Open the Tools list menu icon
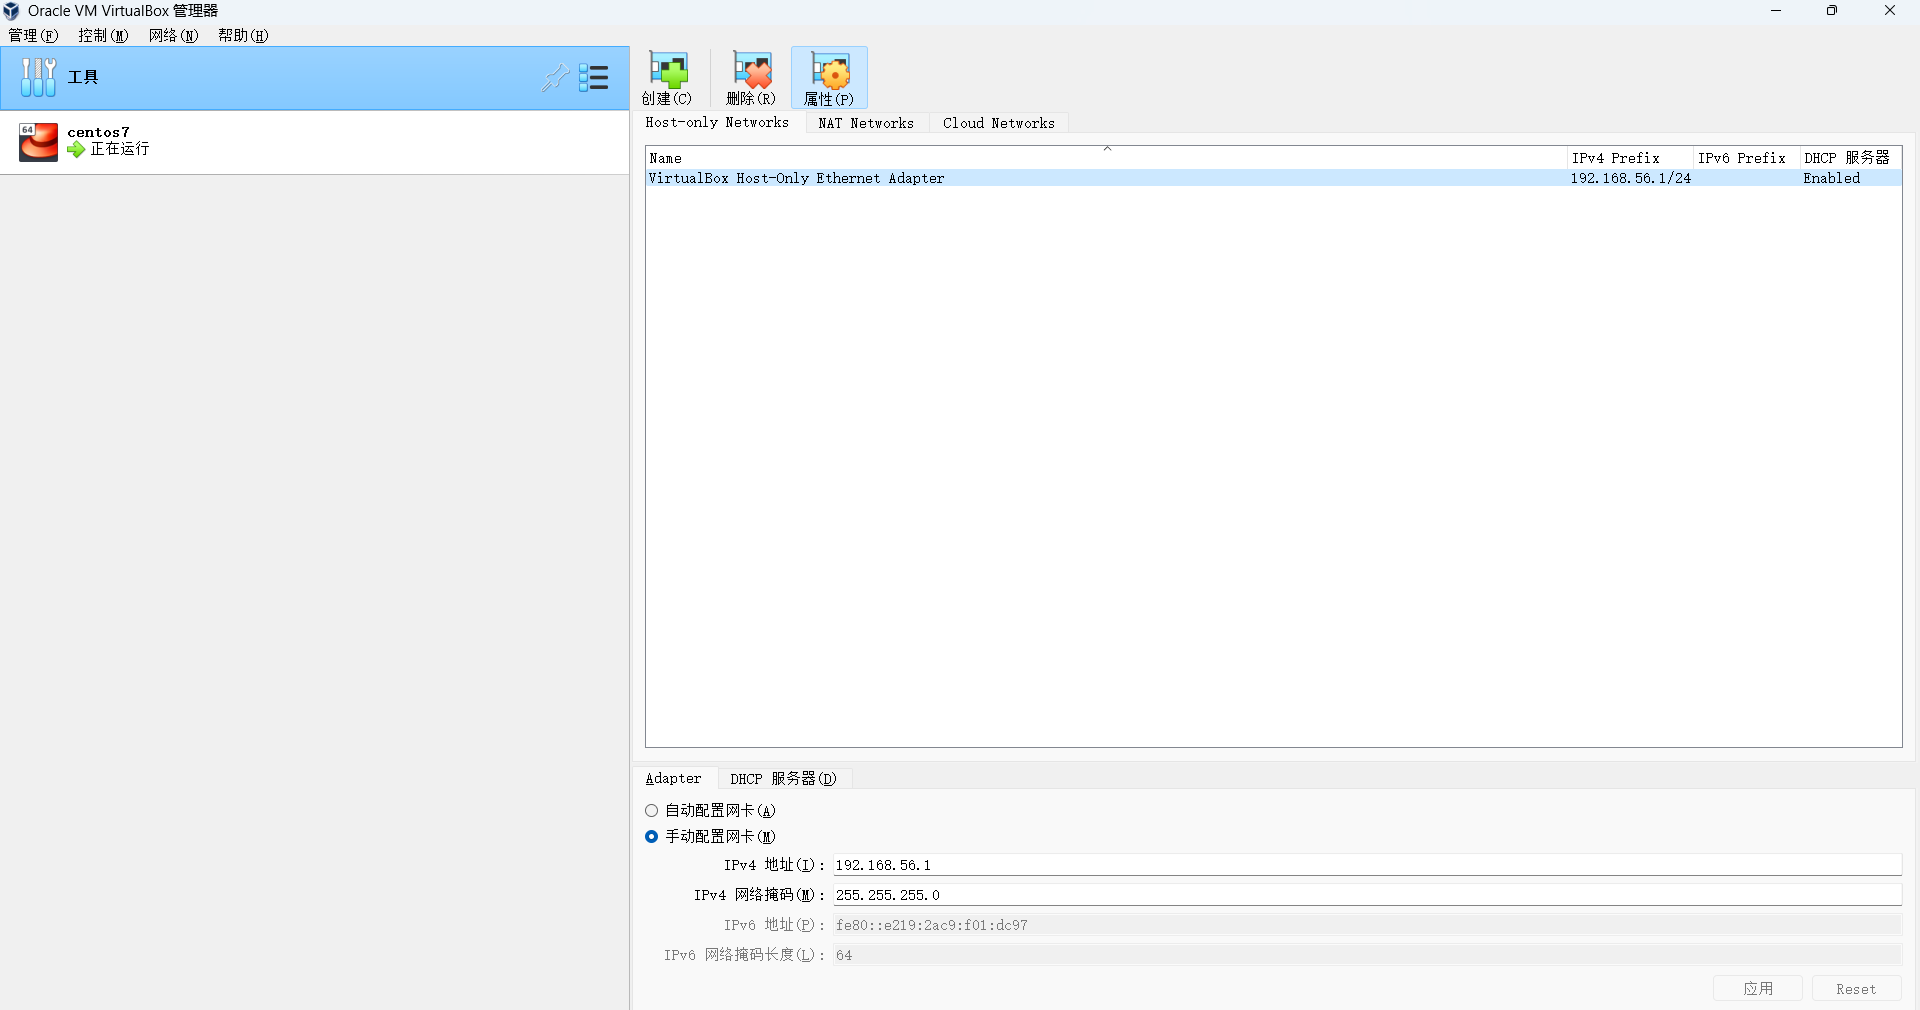Screen dimensions: 1920x1010 pos(594,77)
